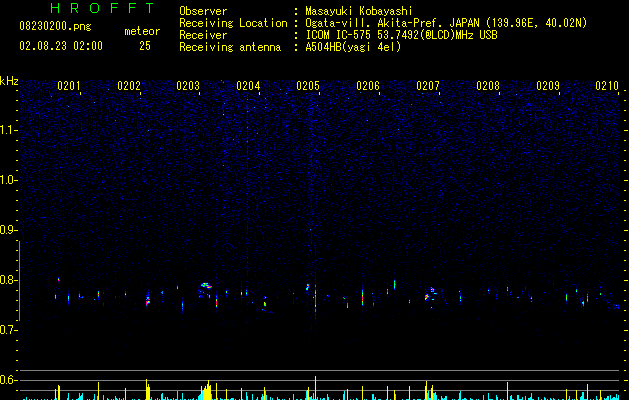
Task: Click the 0208 time marker
Action: 488,86
